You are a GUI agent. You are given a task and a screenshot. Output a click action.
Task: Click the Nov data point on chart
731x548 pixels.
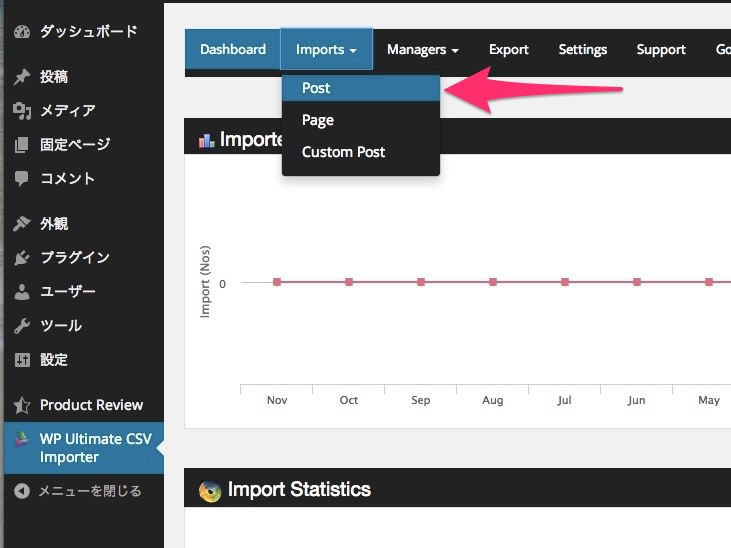277,282
